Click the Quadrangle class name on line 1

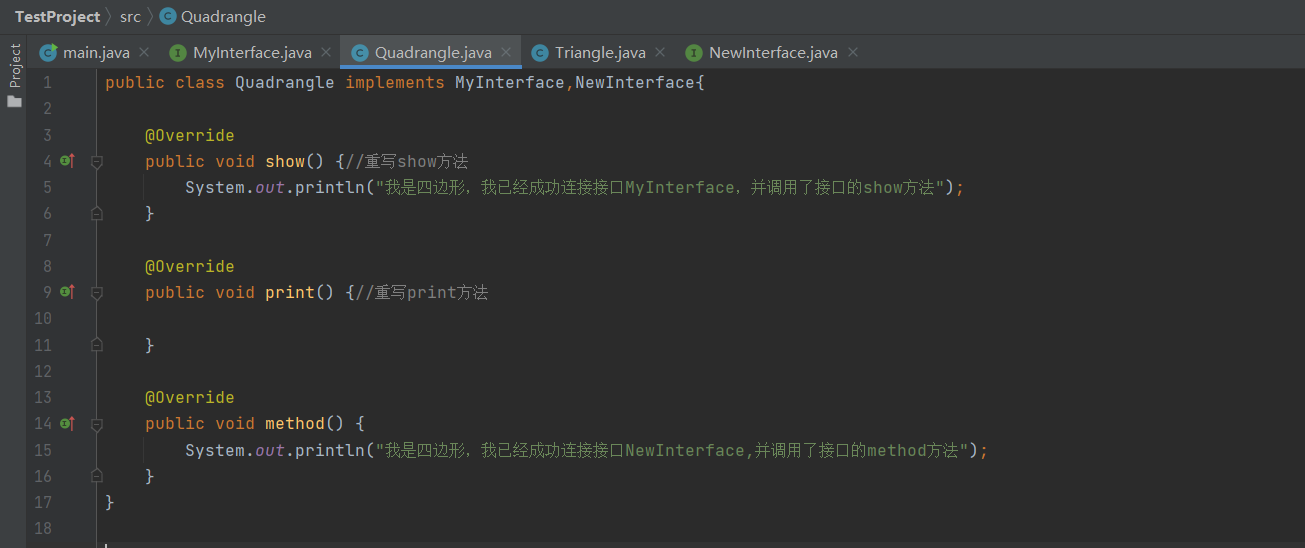285,83
